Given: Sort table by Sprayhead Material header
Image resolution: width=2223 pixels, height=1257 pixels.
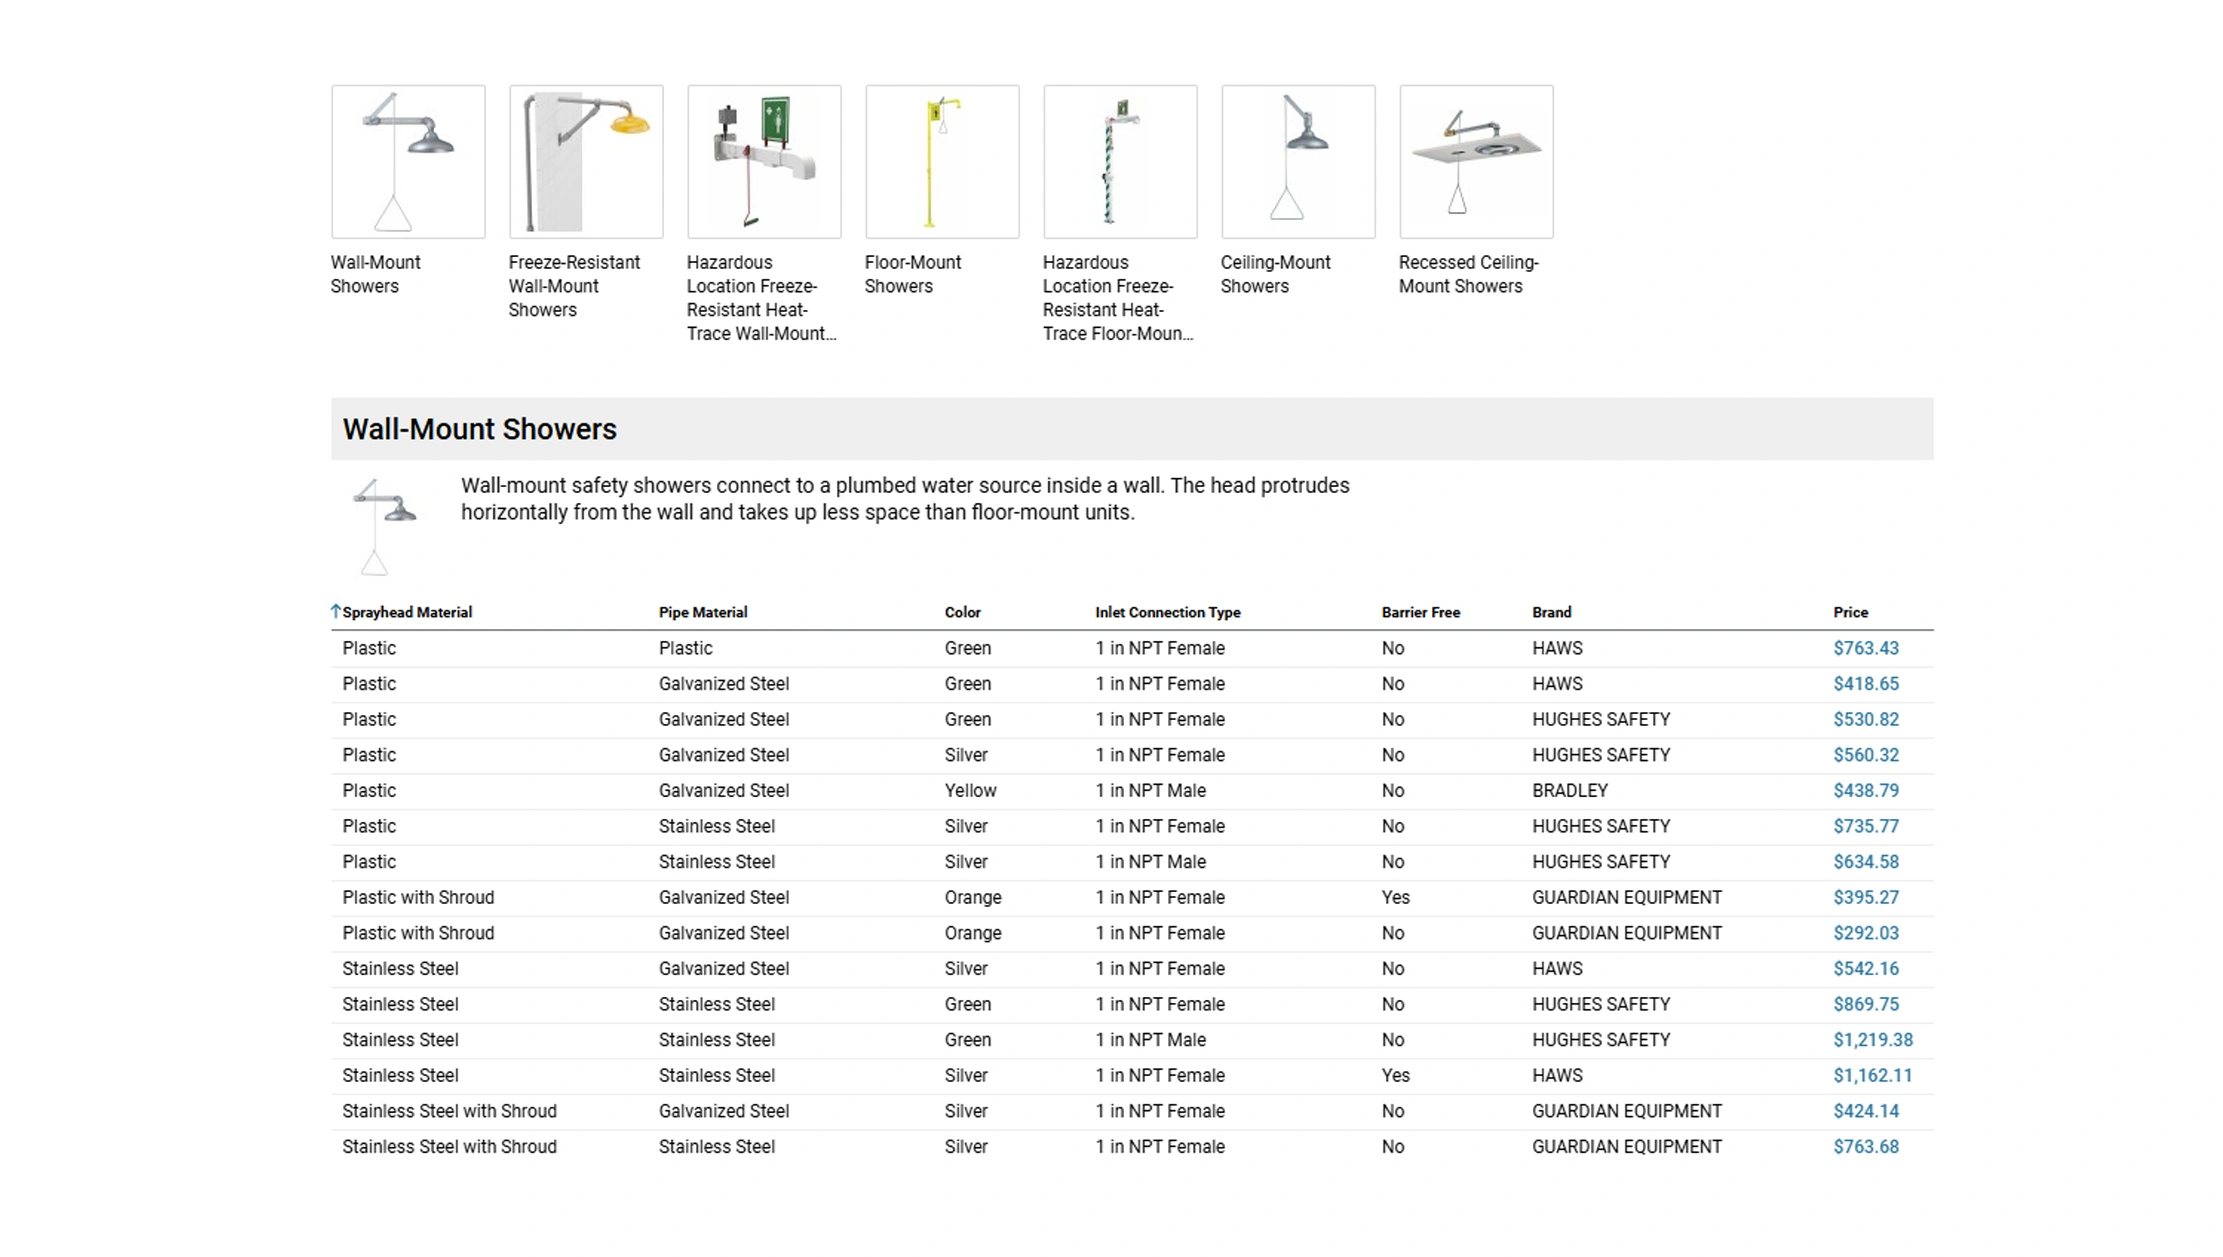Looking at the screenshot, I should pyautogui.click(x=407, y=612).
